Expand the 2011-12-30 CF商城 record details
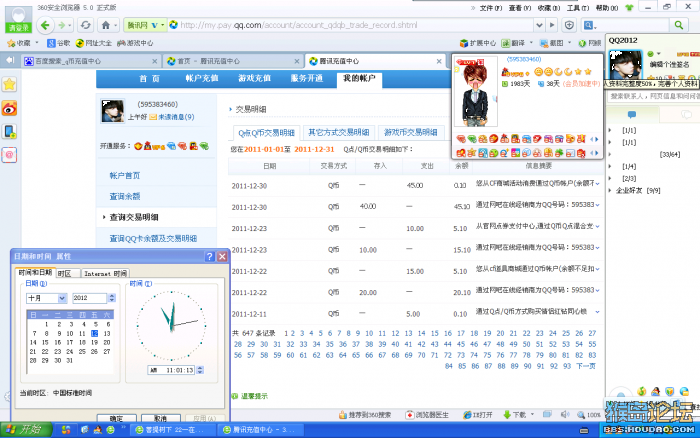This screenshot has width=700, height=438. click(597, 184)
